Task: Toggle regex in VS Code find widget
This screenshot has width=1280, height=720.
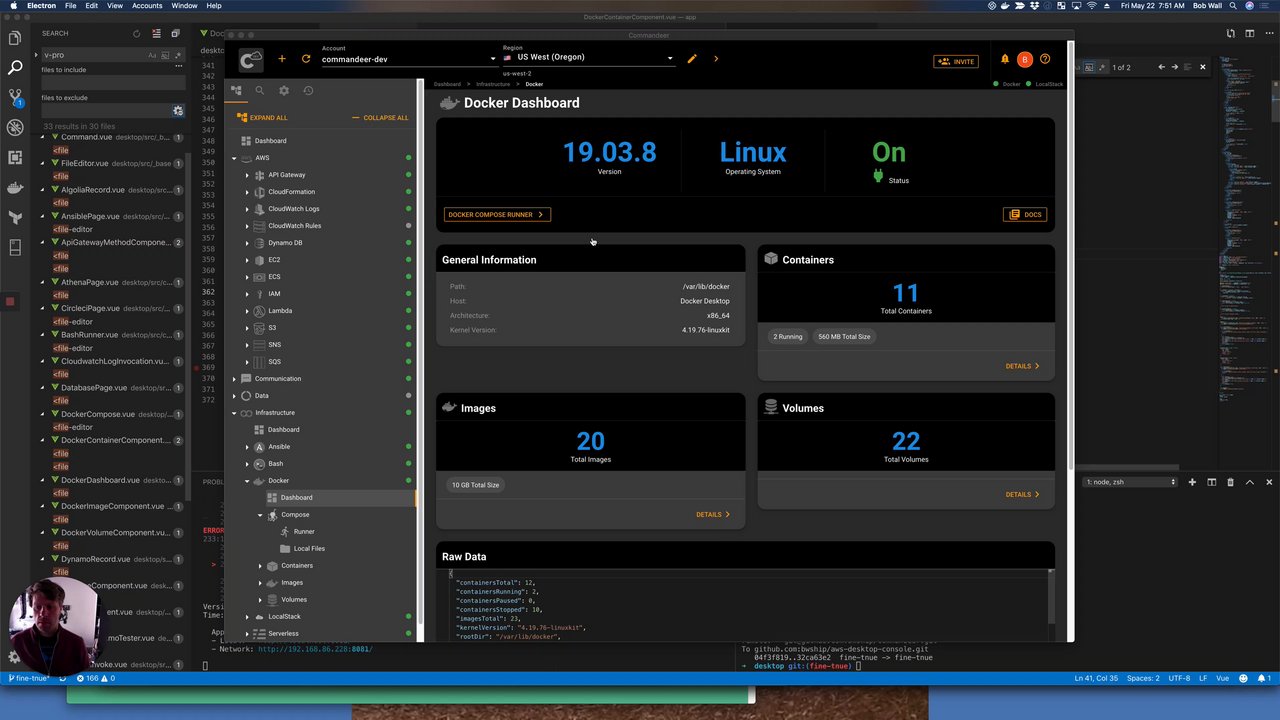Action: click(1103, 67)
